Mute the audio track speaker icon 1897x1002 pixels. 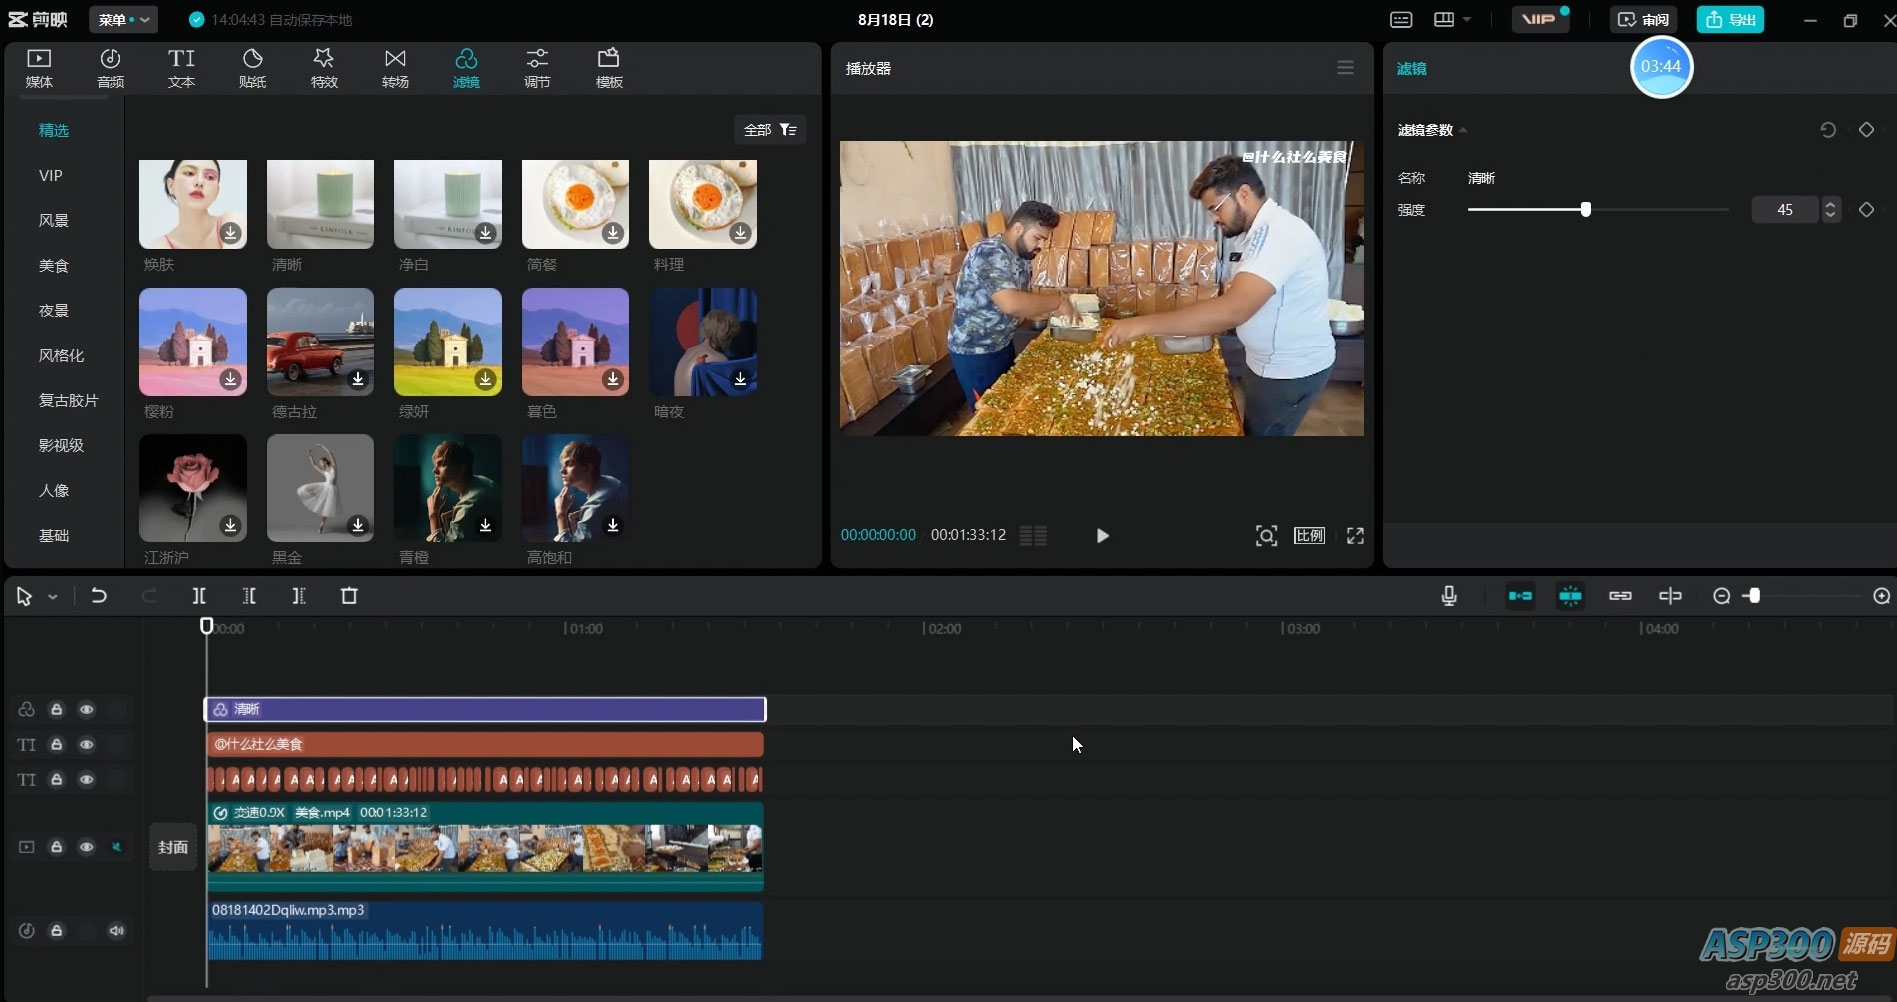tap(117, 931)
